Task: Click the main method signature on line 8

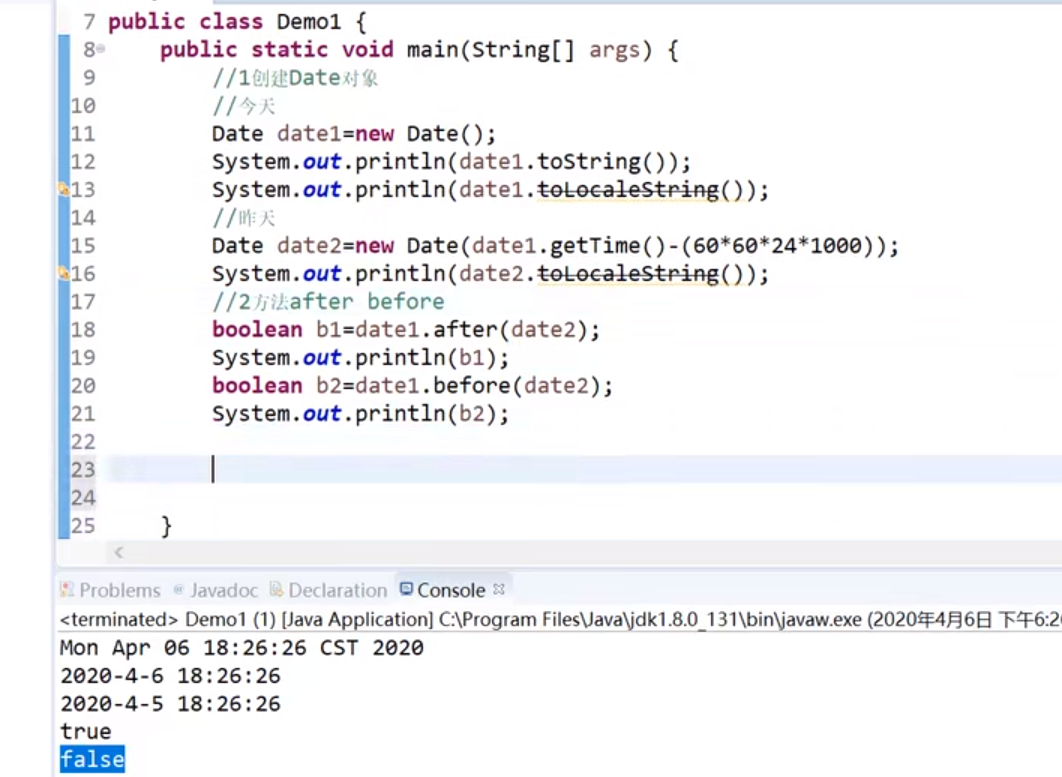Action: click(419, 49)
